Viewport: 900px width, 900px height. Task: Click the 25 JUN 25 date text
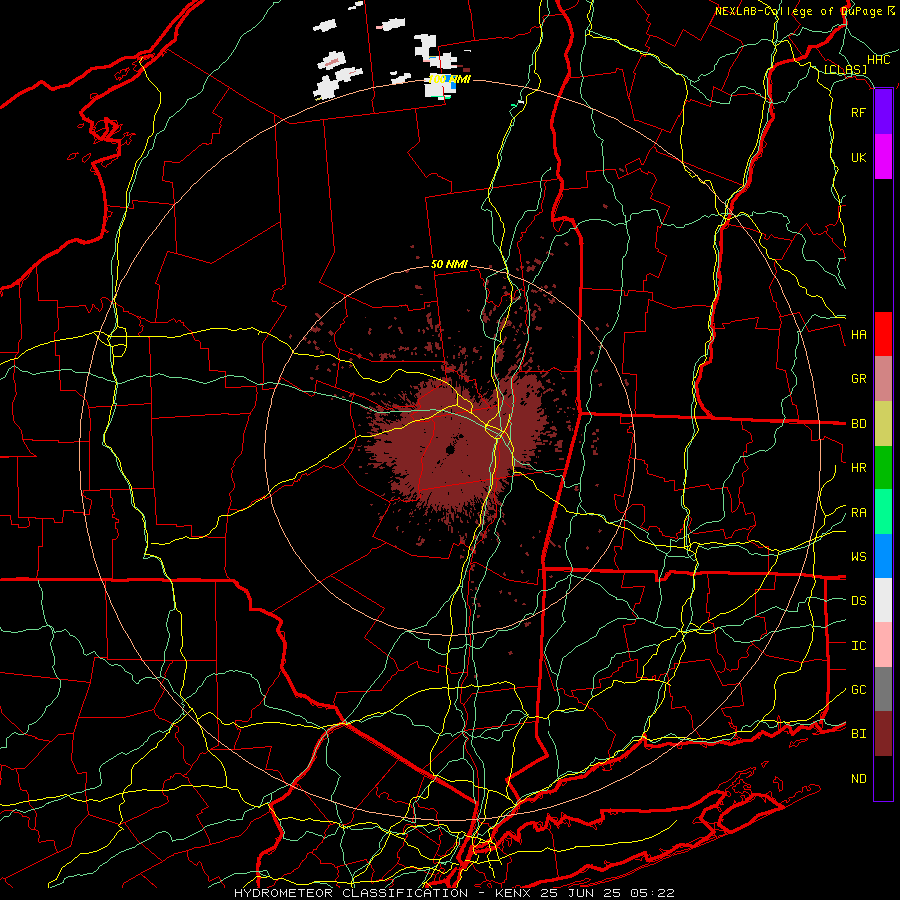[x=580, y=893]
